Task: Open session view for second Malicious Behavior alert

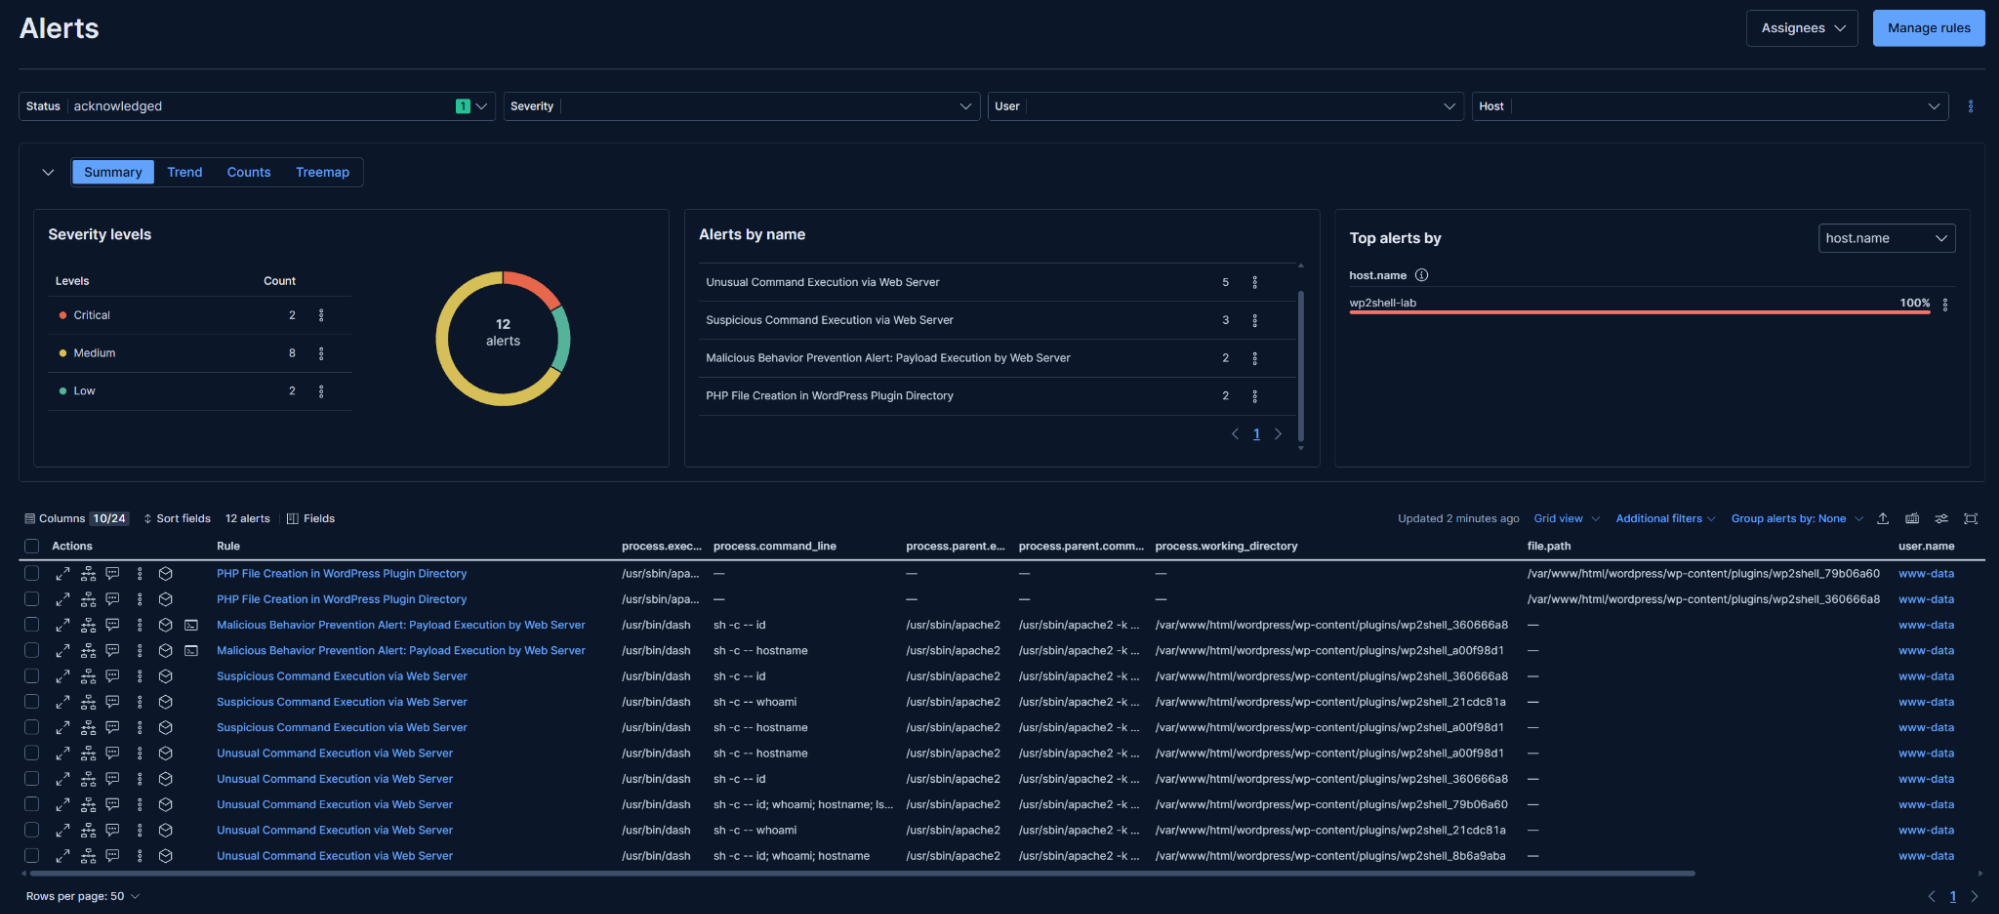Action: [x=191, y=650]
